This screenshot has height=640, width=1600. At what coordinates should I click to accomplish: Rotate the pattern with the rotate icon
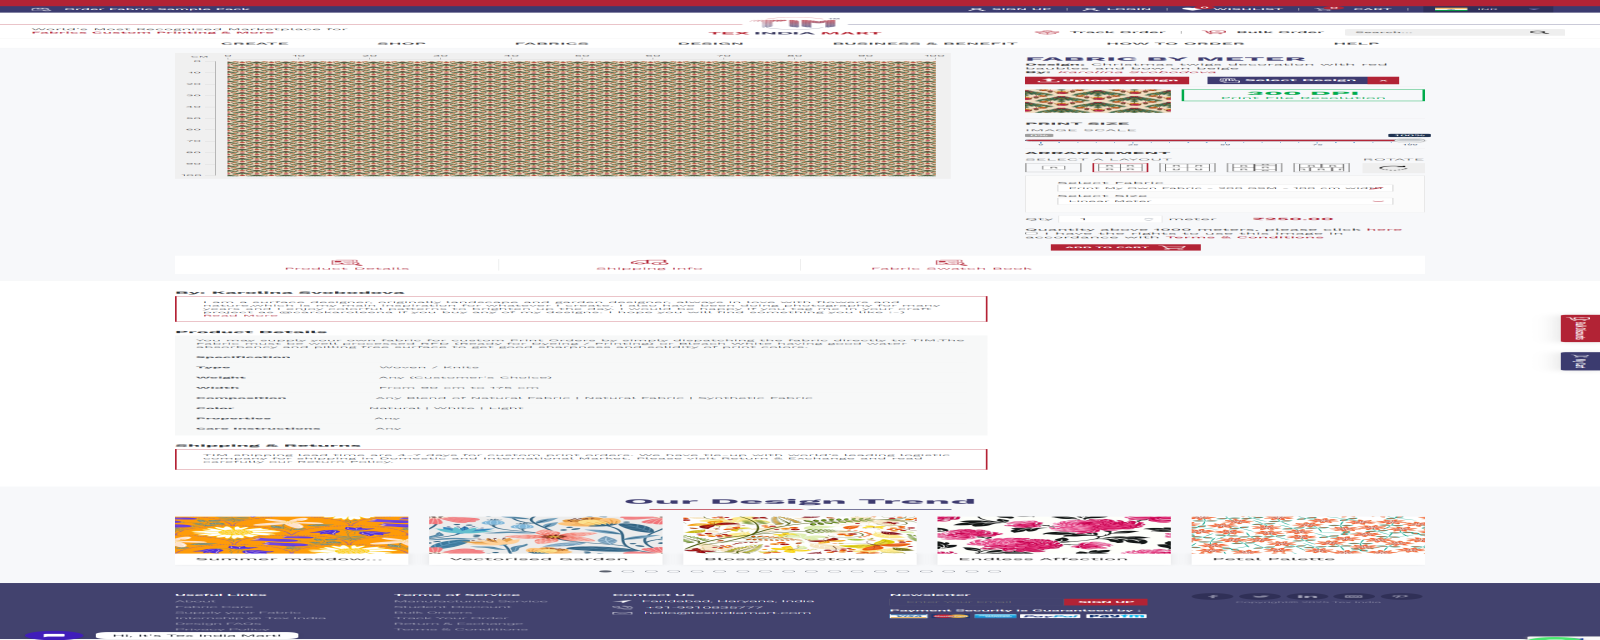pos(1392,168)
